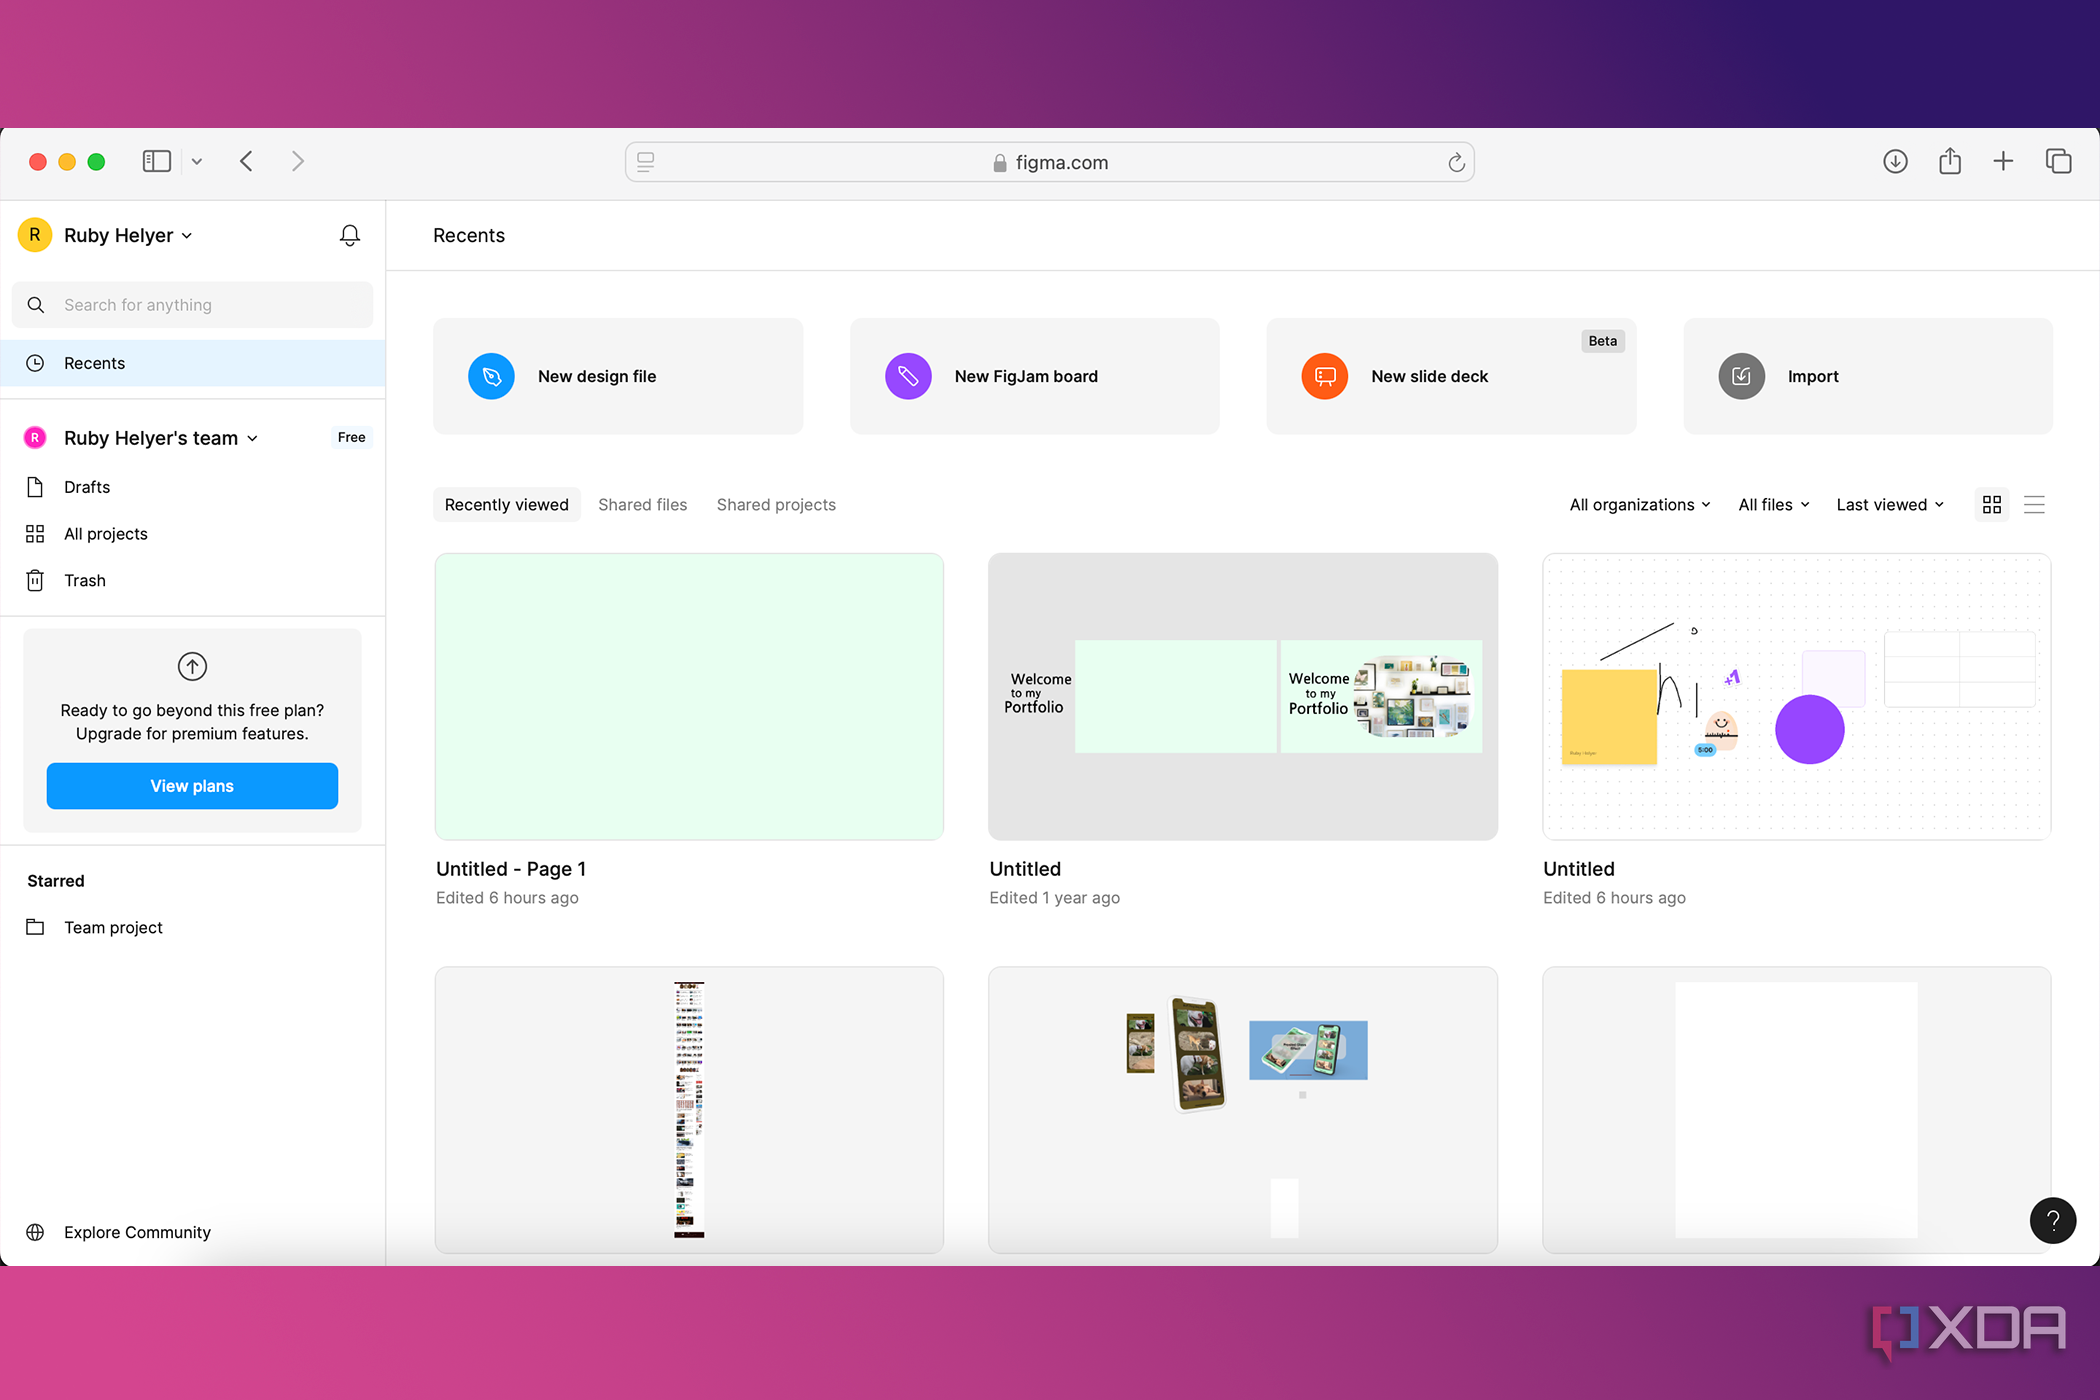Open Explore Community link
The height and width of the screenshot is (1400, 2100).
click(137, 1232)
